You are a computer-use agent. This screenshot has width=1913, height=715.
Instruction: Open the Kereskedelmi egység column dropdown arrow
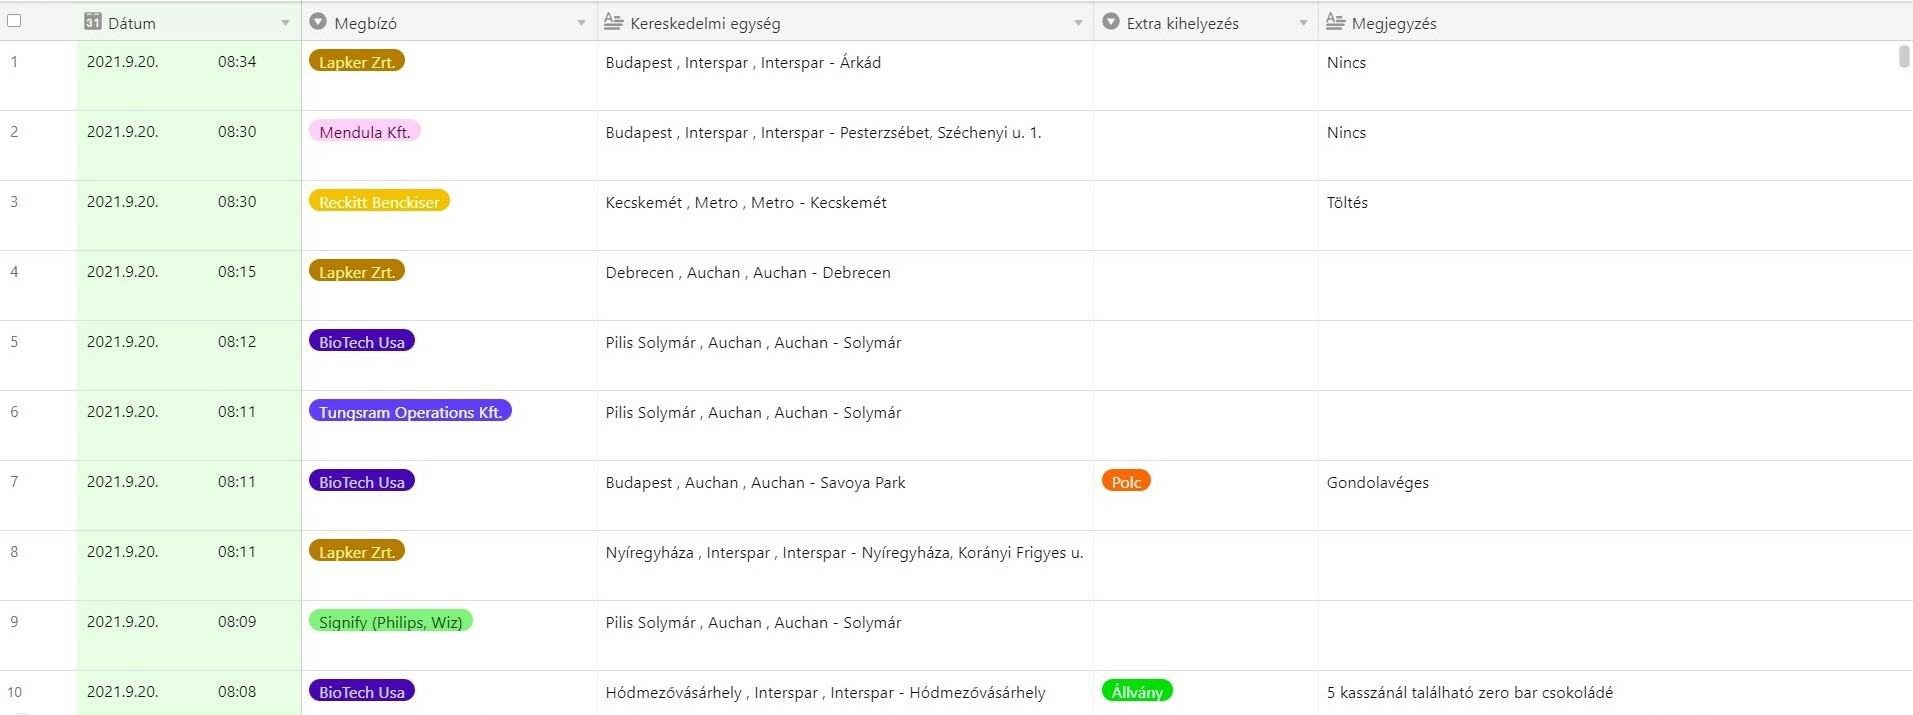point(1078,23)
